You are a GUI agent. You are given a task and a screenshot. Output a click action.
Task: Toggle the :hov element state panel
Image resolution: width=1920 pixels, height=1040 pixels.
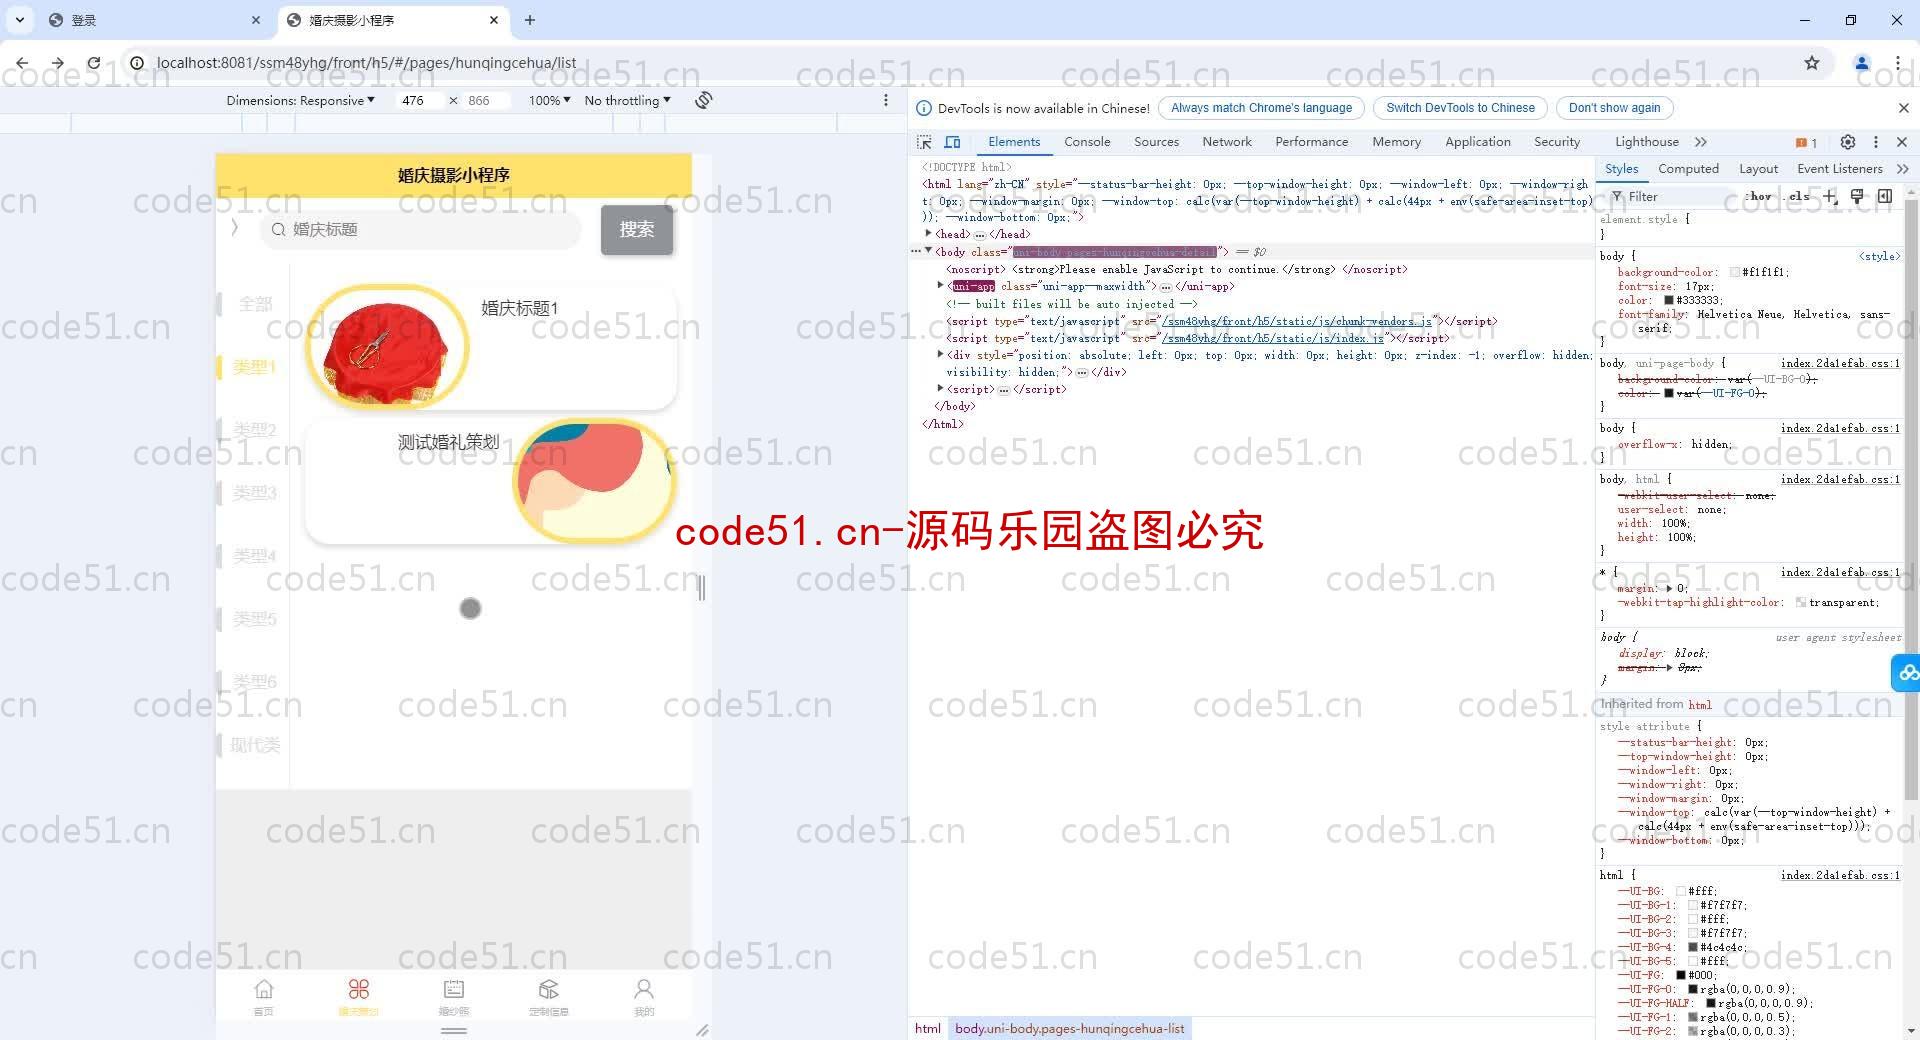tap(1759, 196)
